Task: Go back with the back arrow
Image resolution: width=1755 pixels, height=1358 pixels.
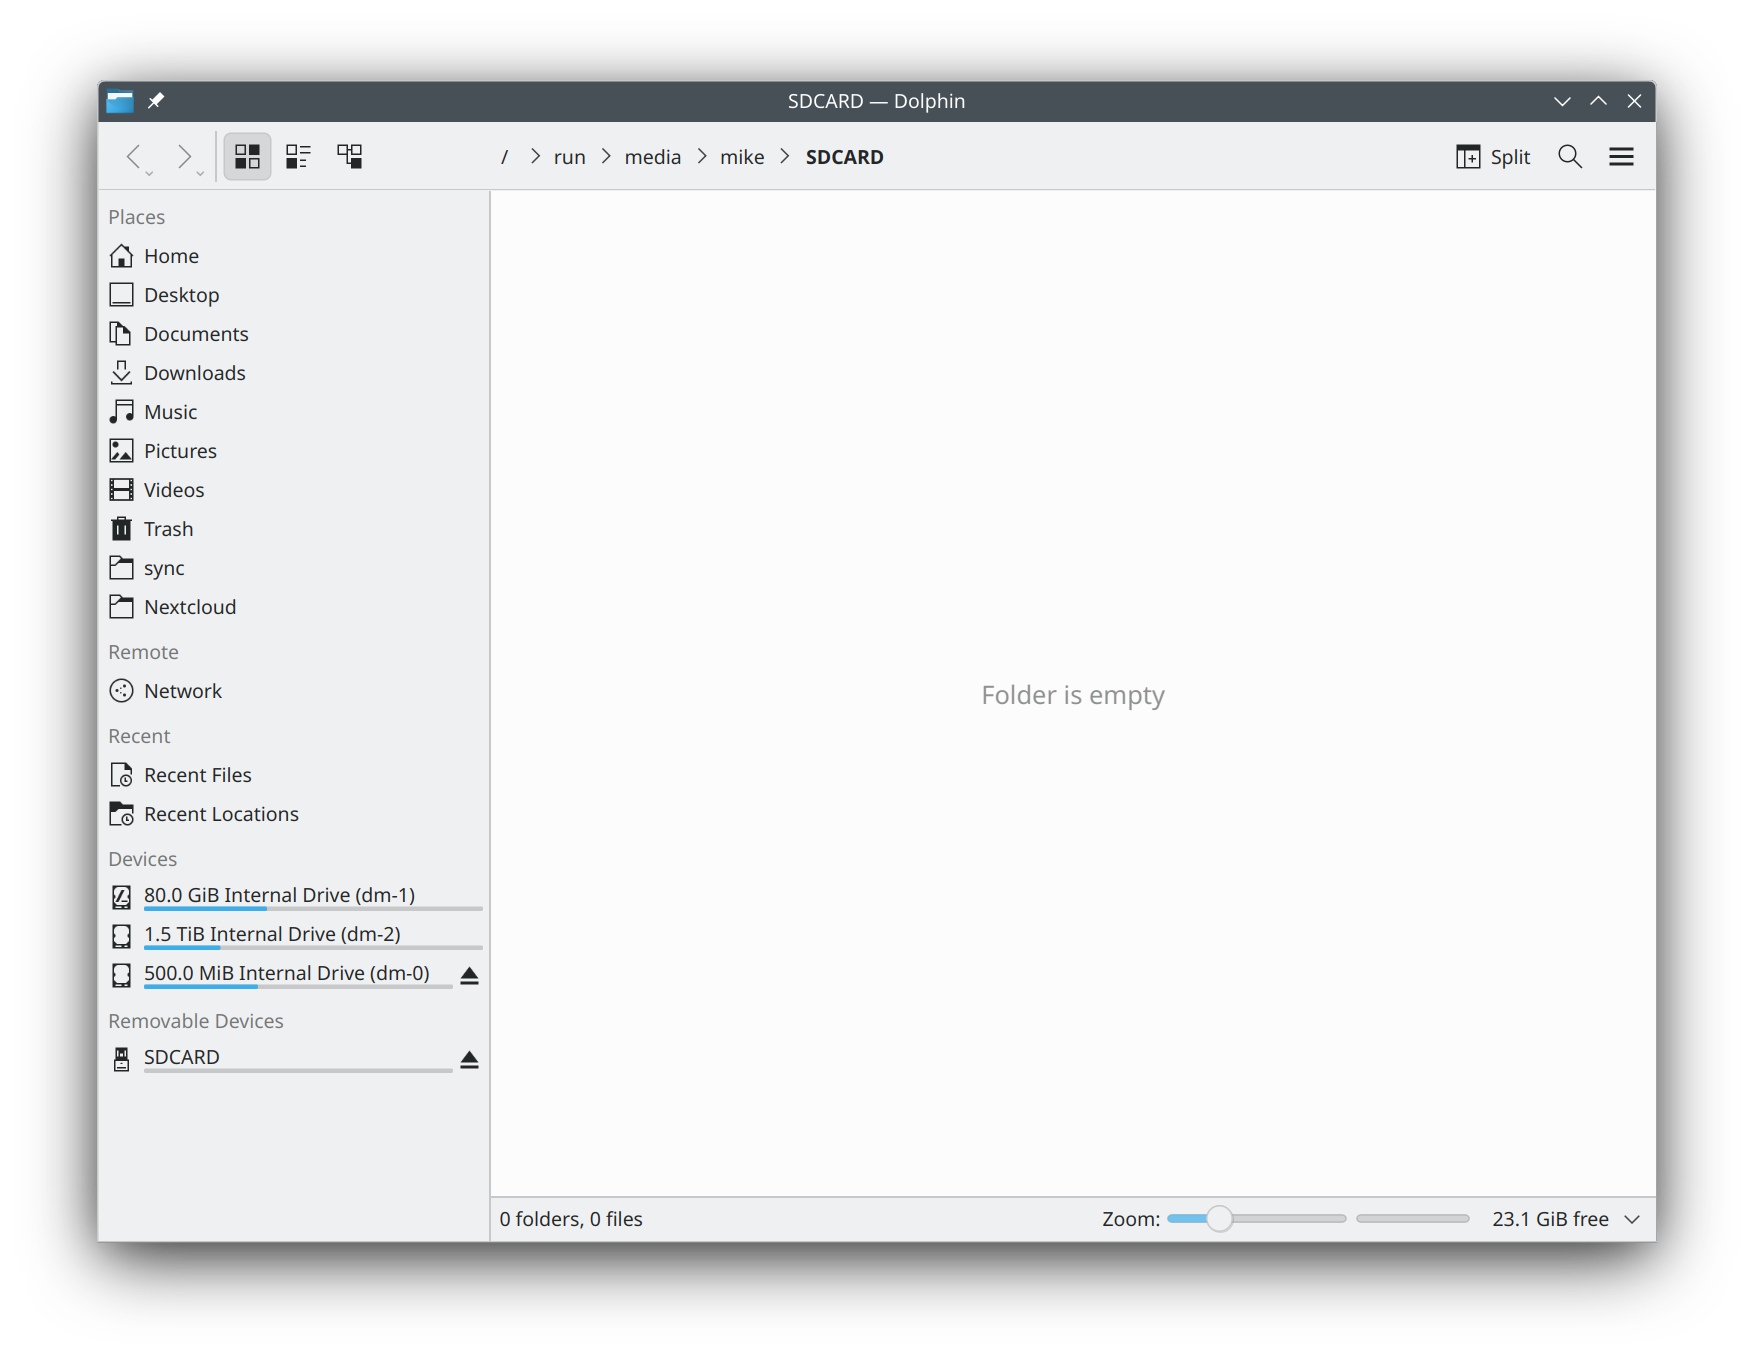Action: point(134,156)
